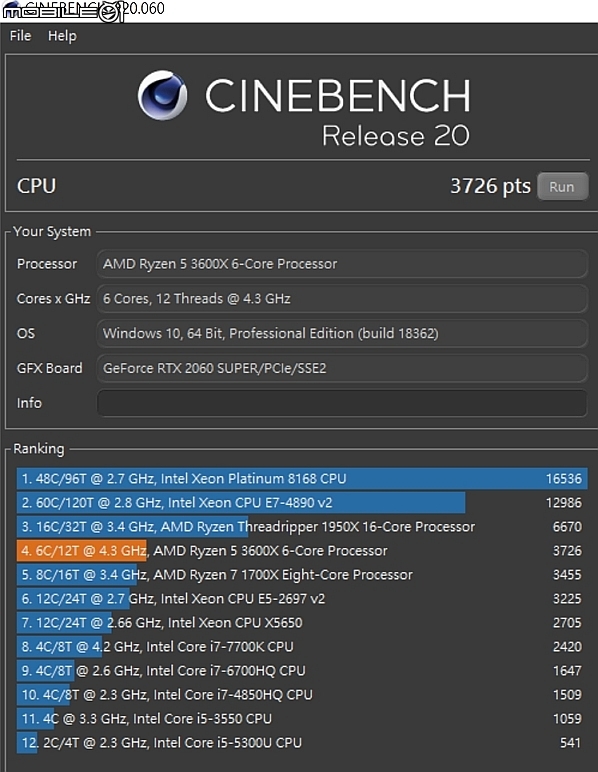
Task: Select the Xeon X5650 ranking entry
Action: pos(302,623)
